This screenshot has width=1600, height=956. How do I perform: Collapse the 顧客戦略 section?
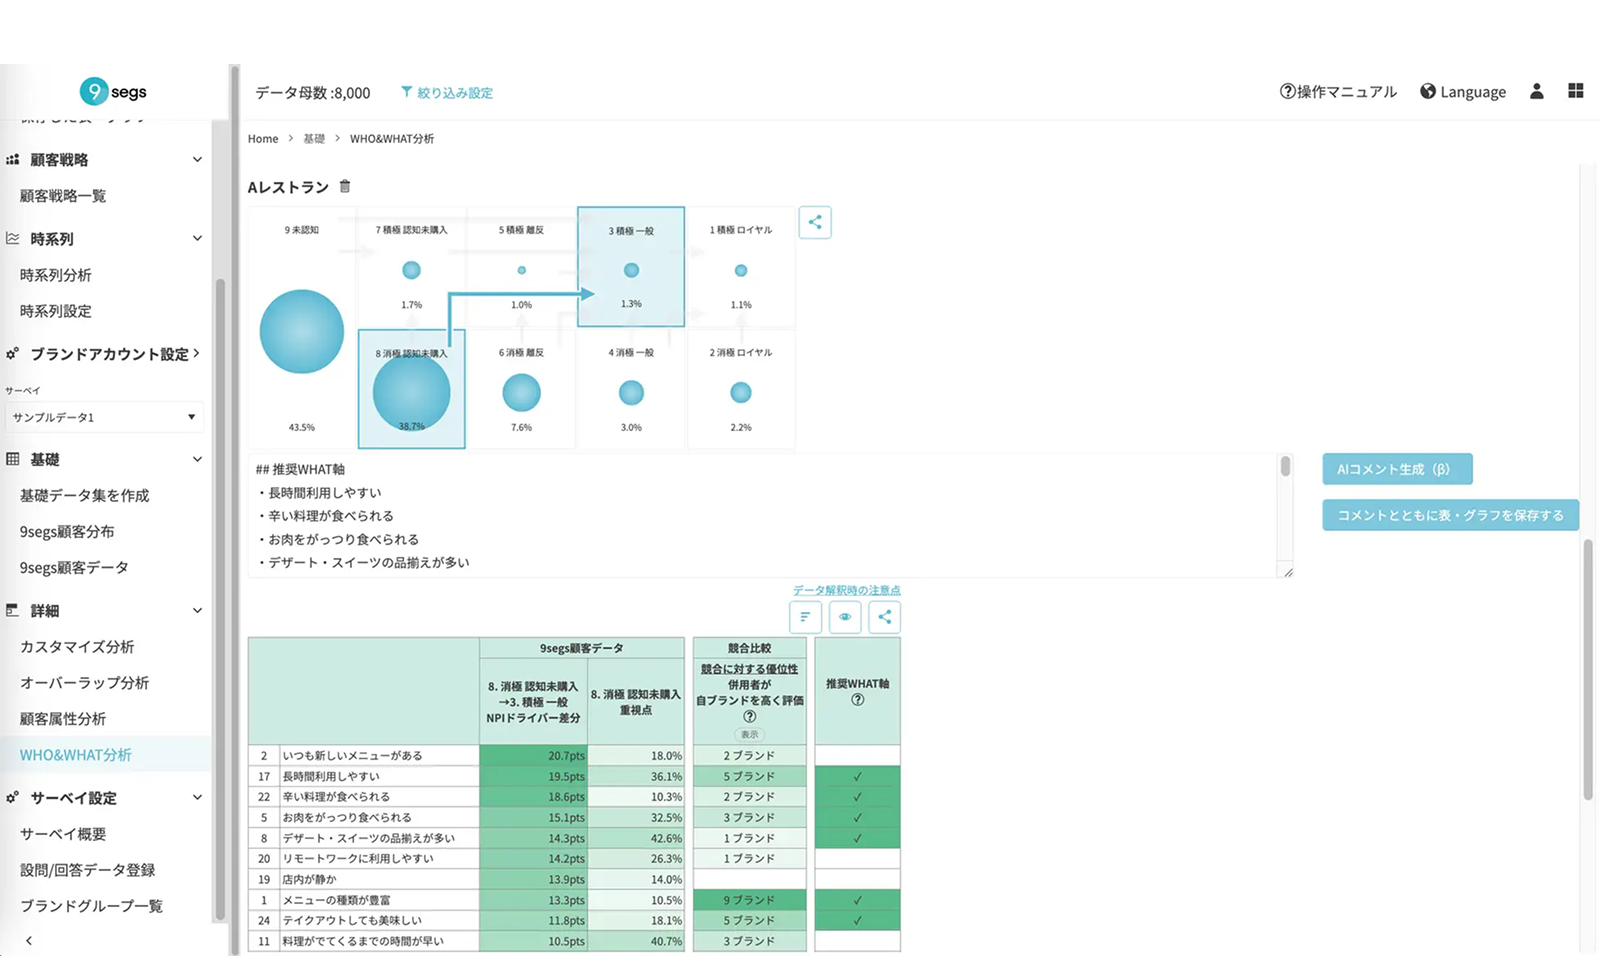pyautogui.click(x=197, y=159)
